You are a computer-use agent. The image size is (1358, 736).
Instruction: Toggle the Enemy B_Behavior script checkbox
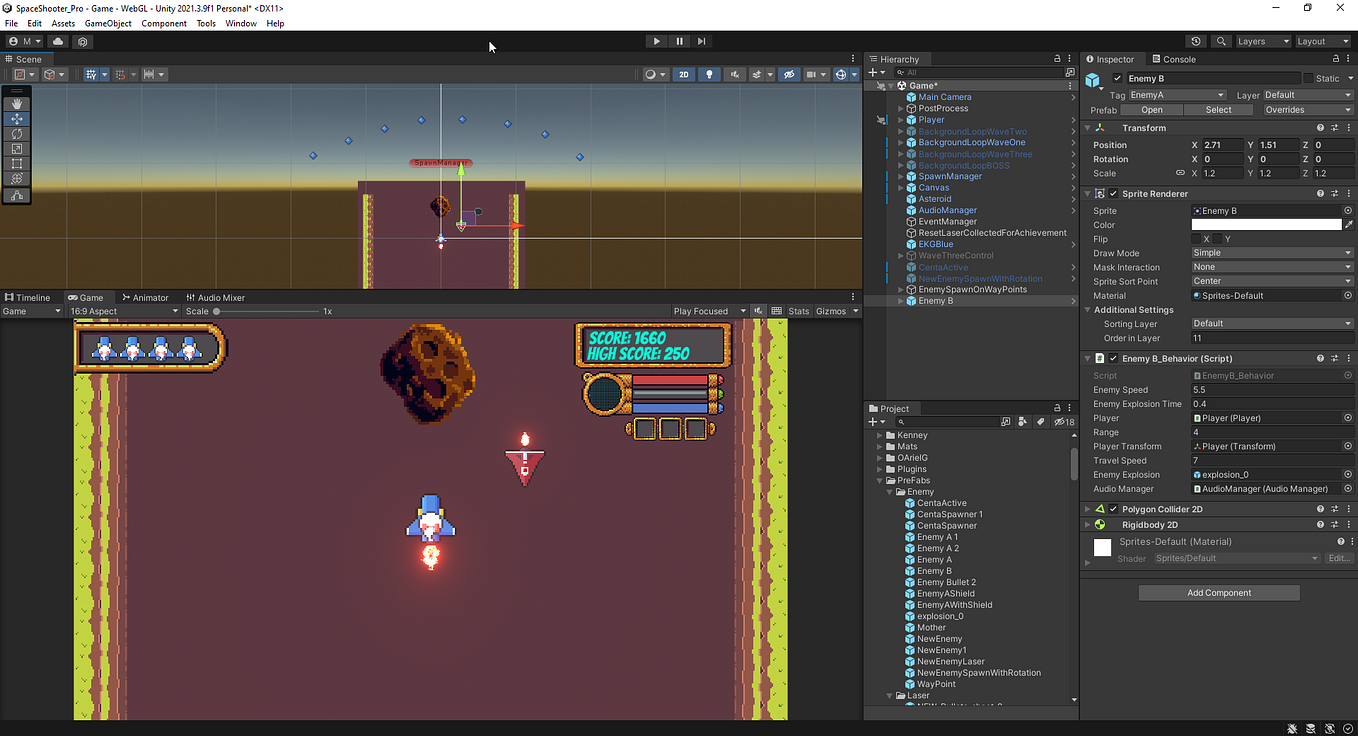(x=1113, y=358)
